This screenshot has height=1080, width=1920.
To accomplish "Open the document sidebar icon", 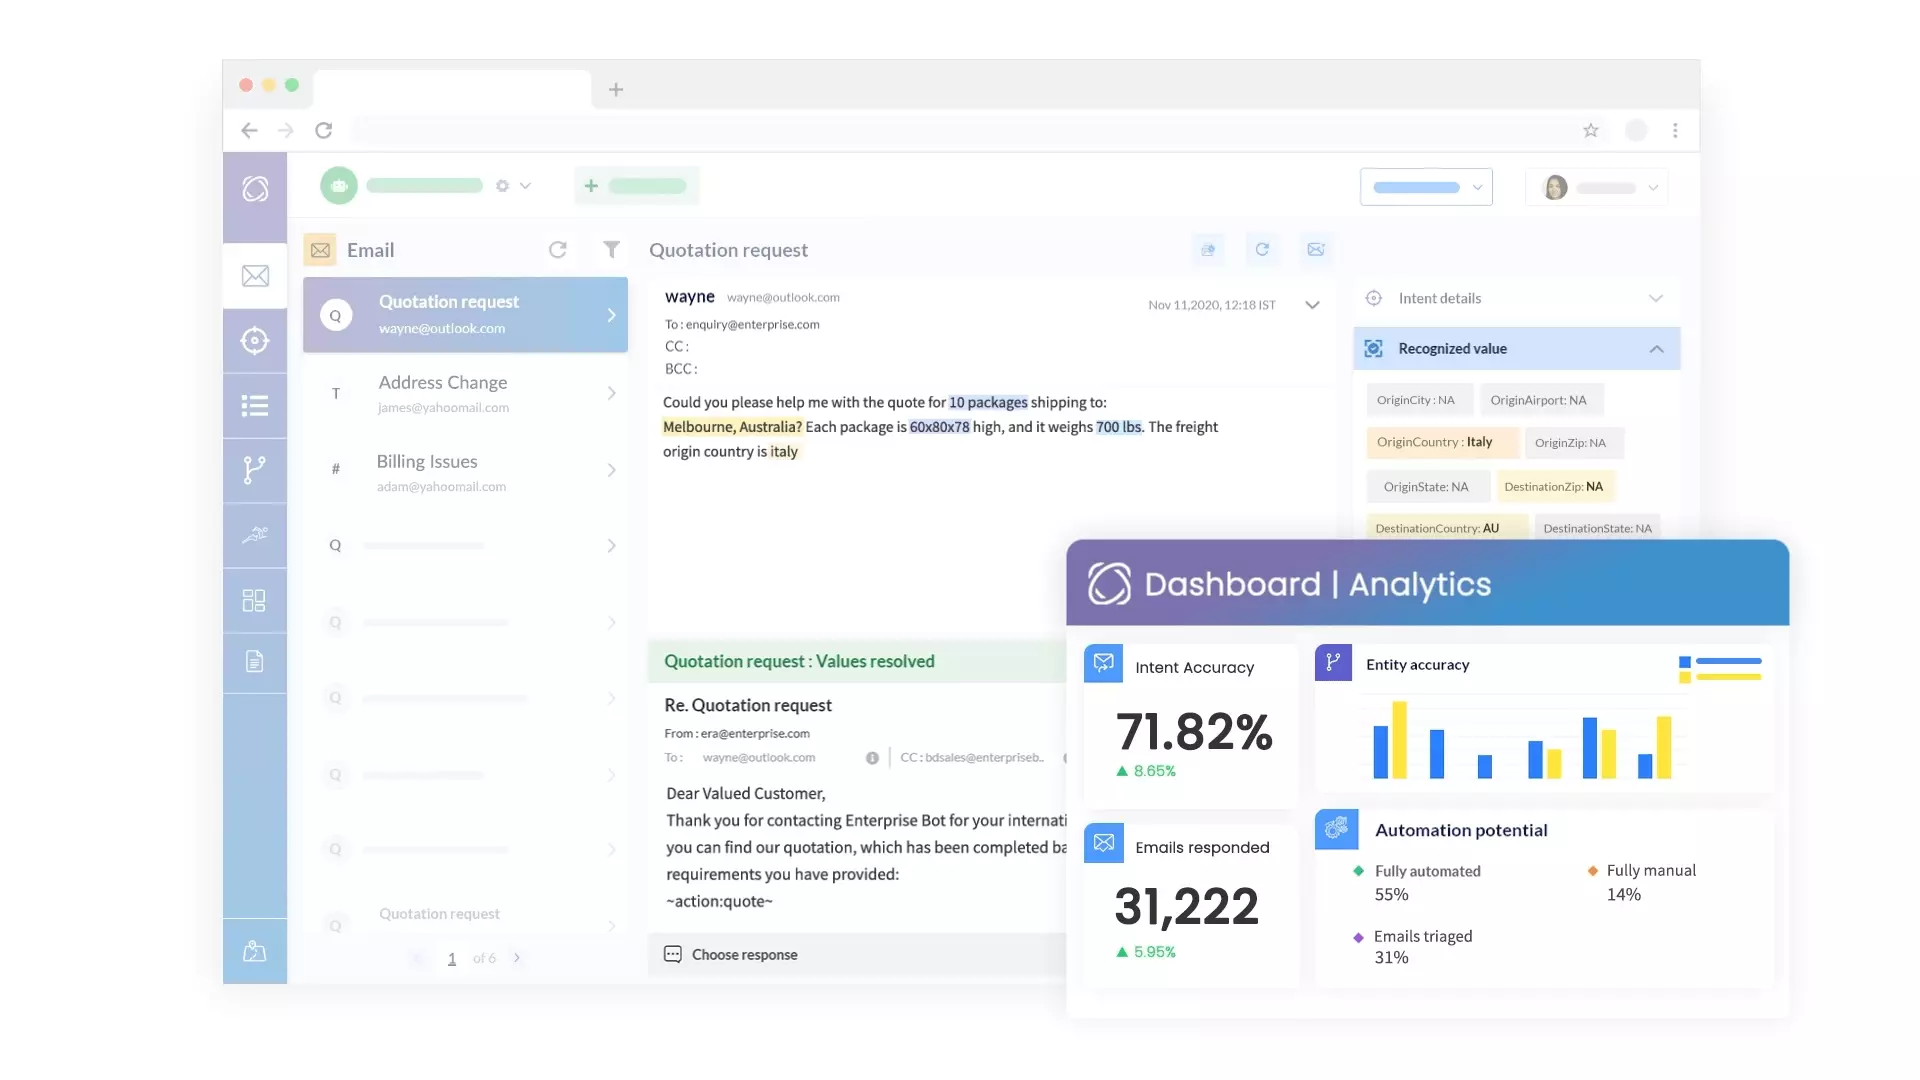I will pos(254,661).
